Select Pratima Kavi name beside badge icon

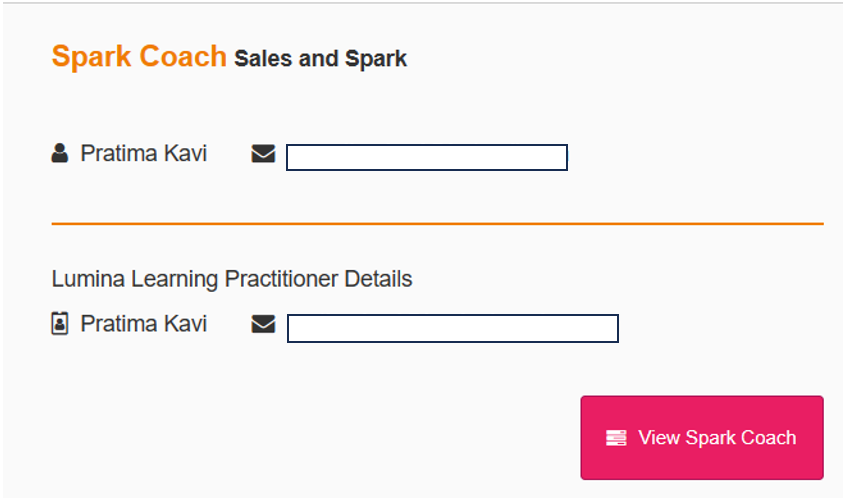pyautogui.click(x=144, y=324)
